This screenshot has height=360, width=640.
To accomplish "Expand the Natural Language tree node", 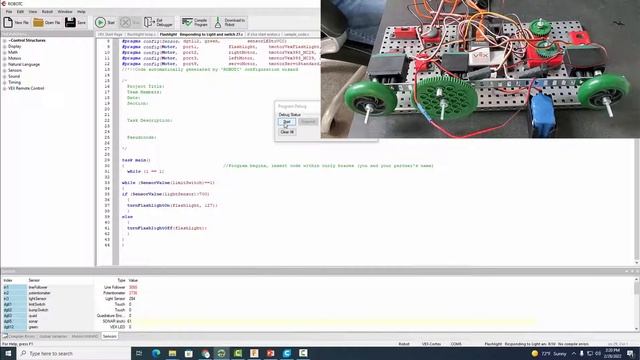I will [4, 64].
